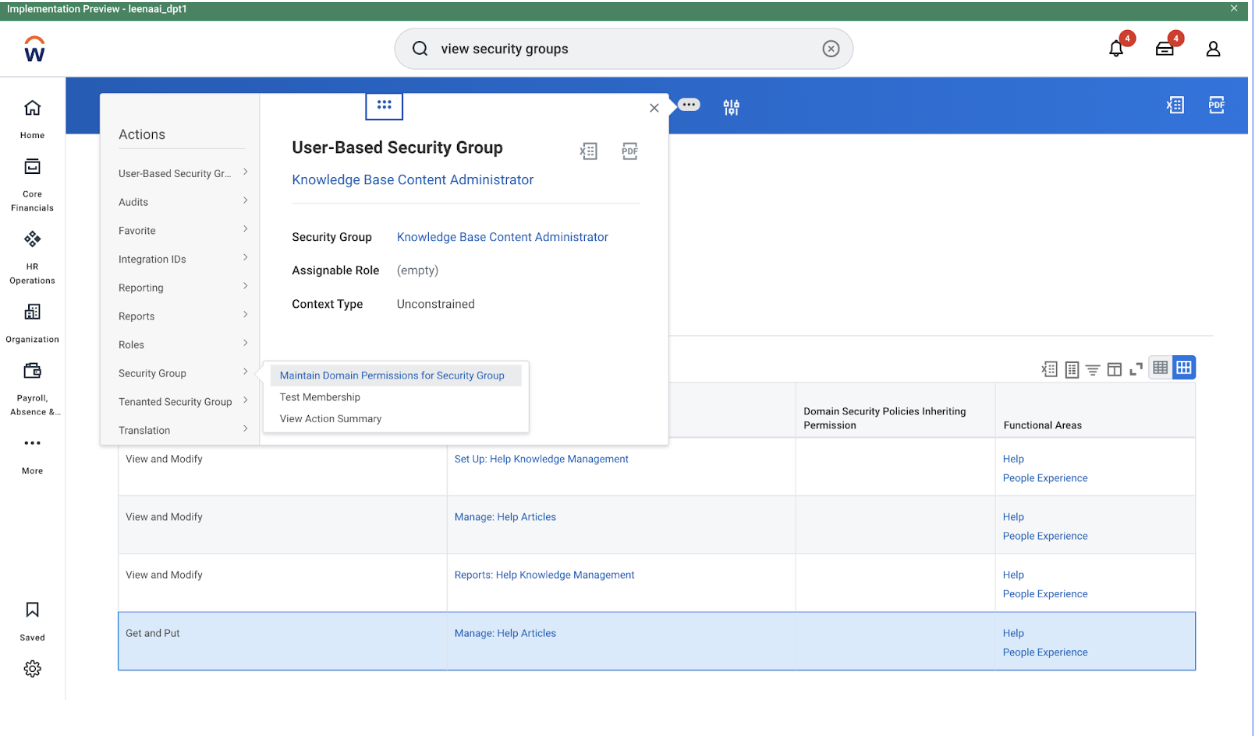Export page to PDF from blue header
Image resolution: width=1254 pixels, height=736 pixels.
point(1216,105)
